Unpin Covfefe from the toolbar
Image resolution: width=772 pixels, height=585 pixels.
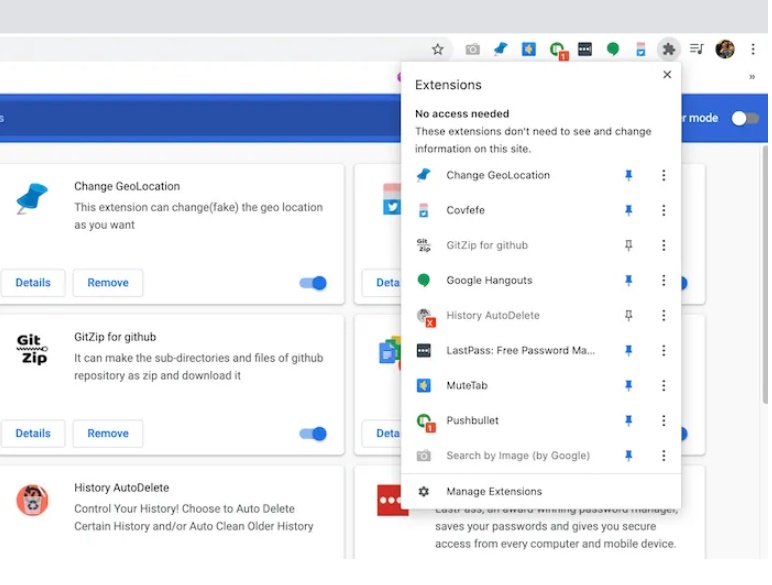(628, 211)
